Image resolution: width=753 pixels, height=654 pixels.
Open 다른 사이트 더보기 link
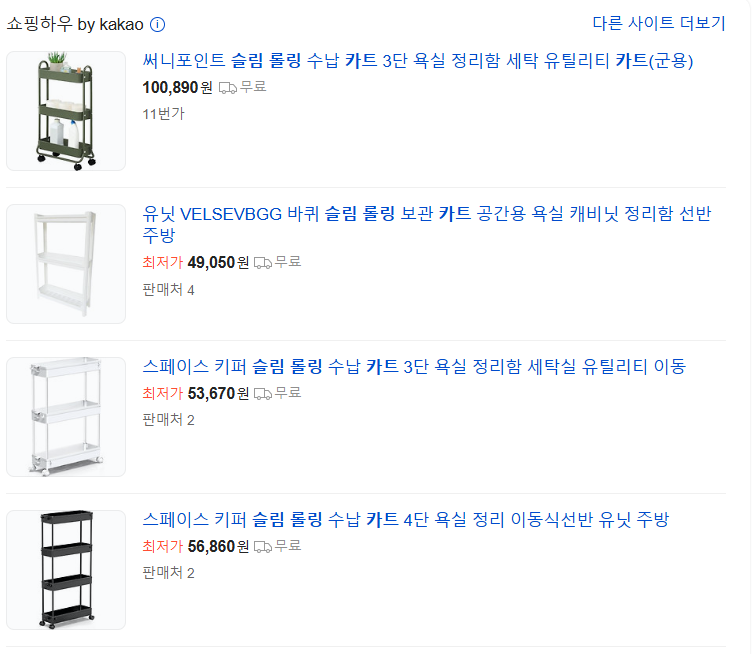[x=658, y=23]
